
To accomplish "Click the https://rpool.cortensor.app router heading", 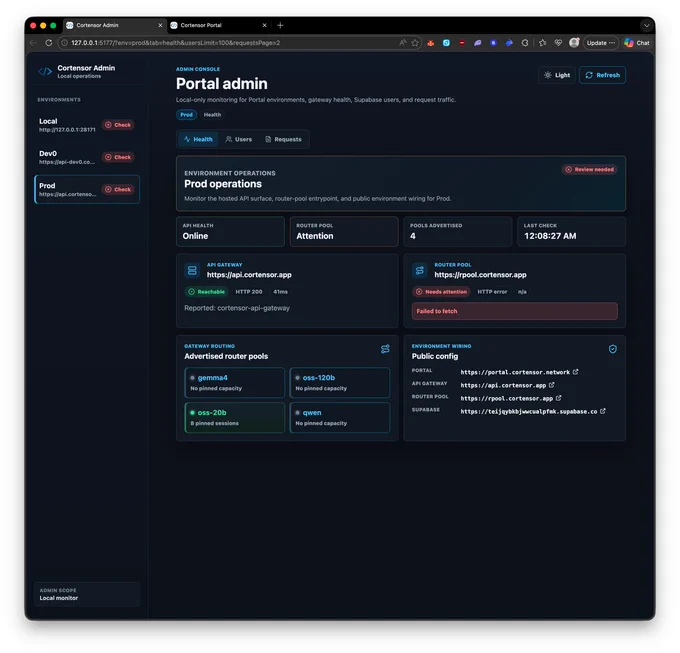I will coord(480,274).
